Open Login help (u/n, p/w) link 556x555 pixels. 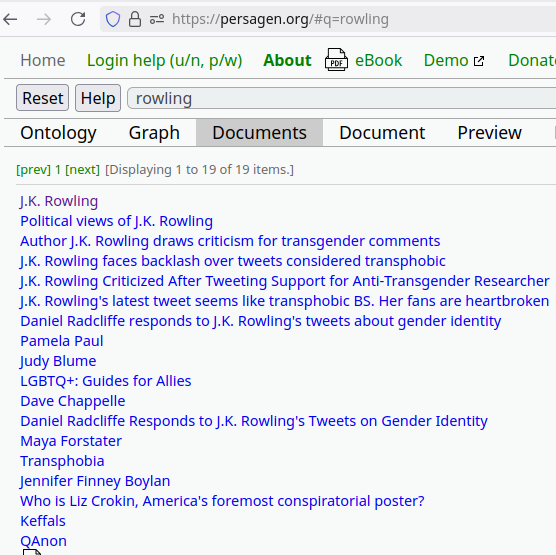pyautogui.click(x=165, y=61)
